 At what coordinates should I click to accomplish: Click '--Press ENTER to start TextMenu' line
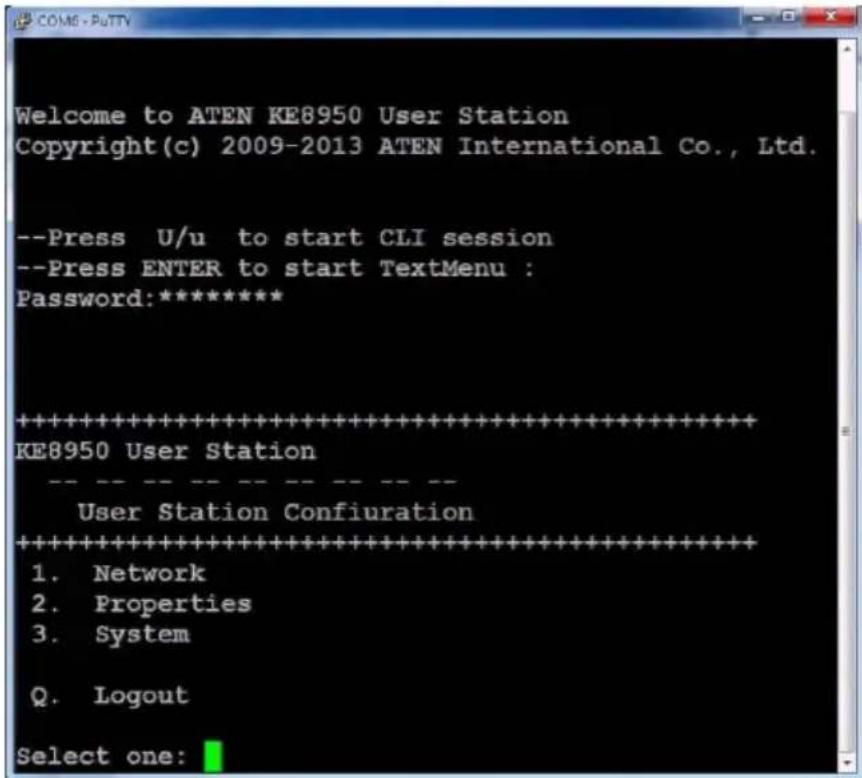(275, 268)
